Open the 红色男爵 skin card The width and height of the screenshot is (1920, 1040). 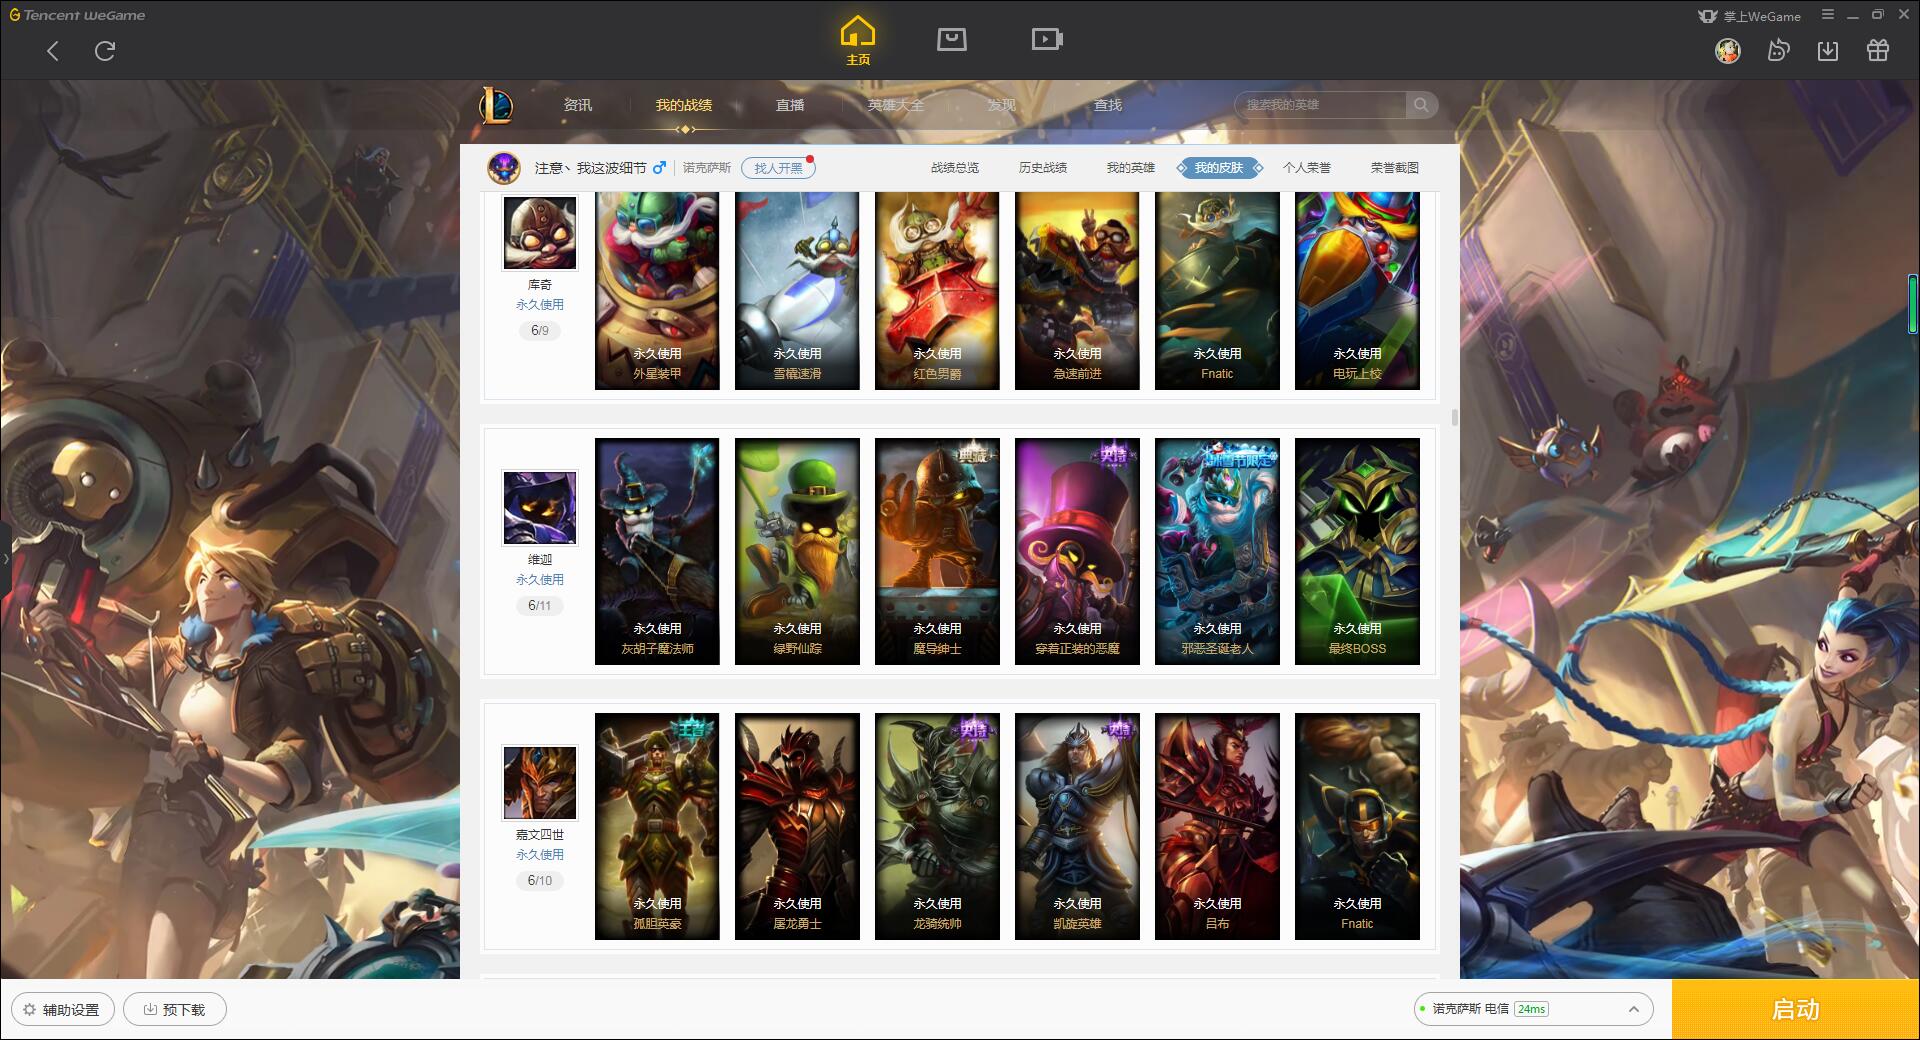click(937, 290)
